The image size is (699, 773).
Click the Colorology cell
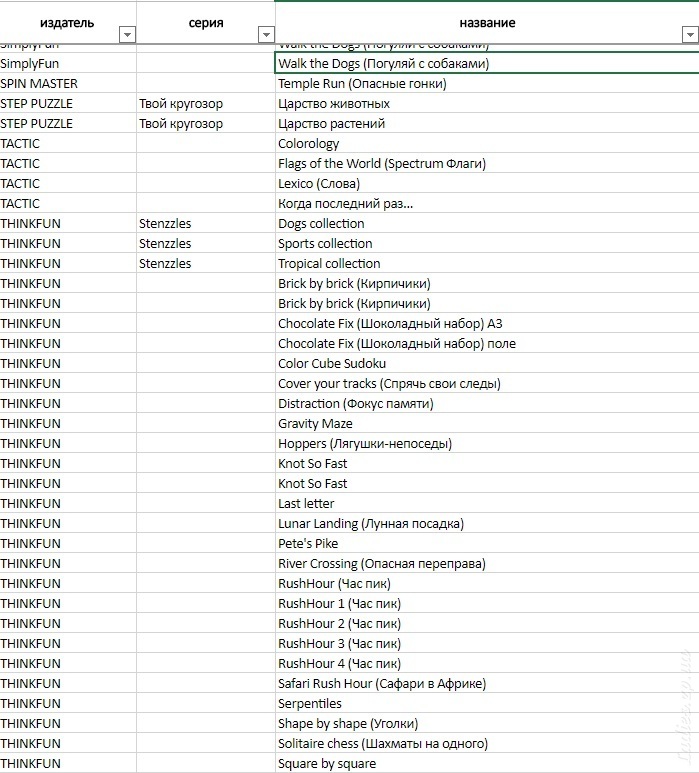pyautogui.click(x=487, y=143)
